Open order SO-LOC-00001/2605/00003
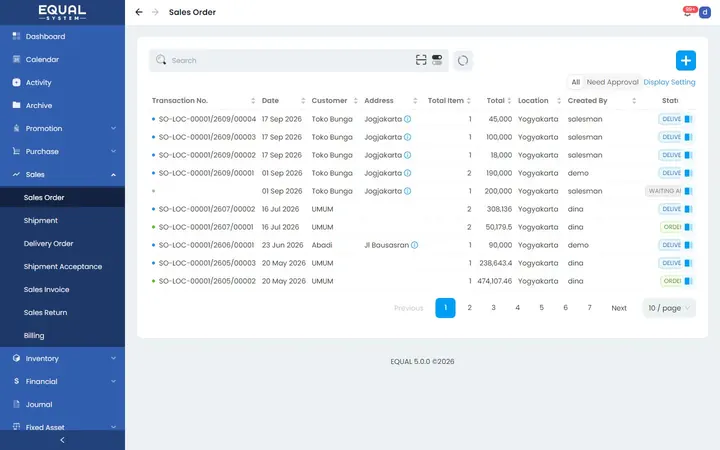The image size is (720, 450). (x=207, y=263)
